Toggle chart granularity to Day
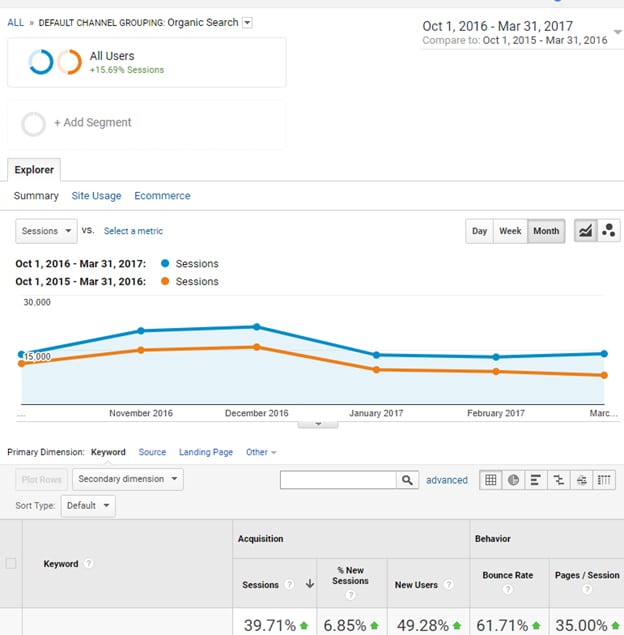 (480, 231)
